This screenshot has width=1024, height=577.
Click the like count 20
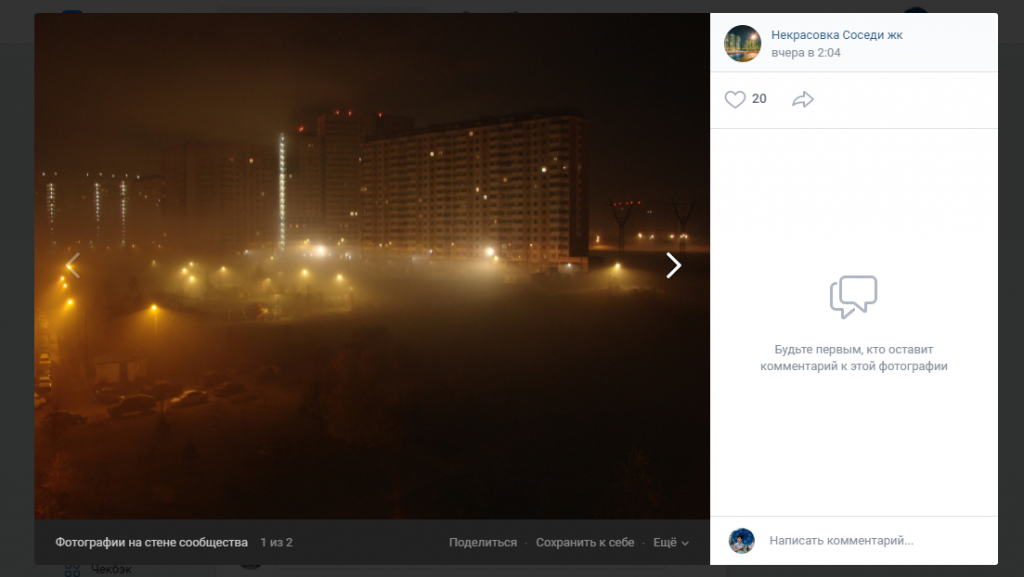[x=759, y=99]
